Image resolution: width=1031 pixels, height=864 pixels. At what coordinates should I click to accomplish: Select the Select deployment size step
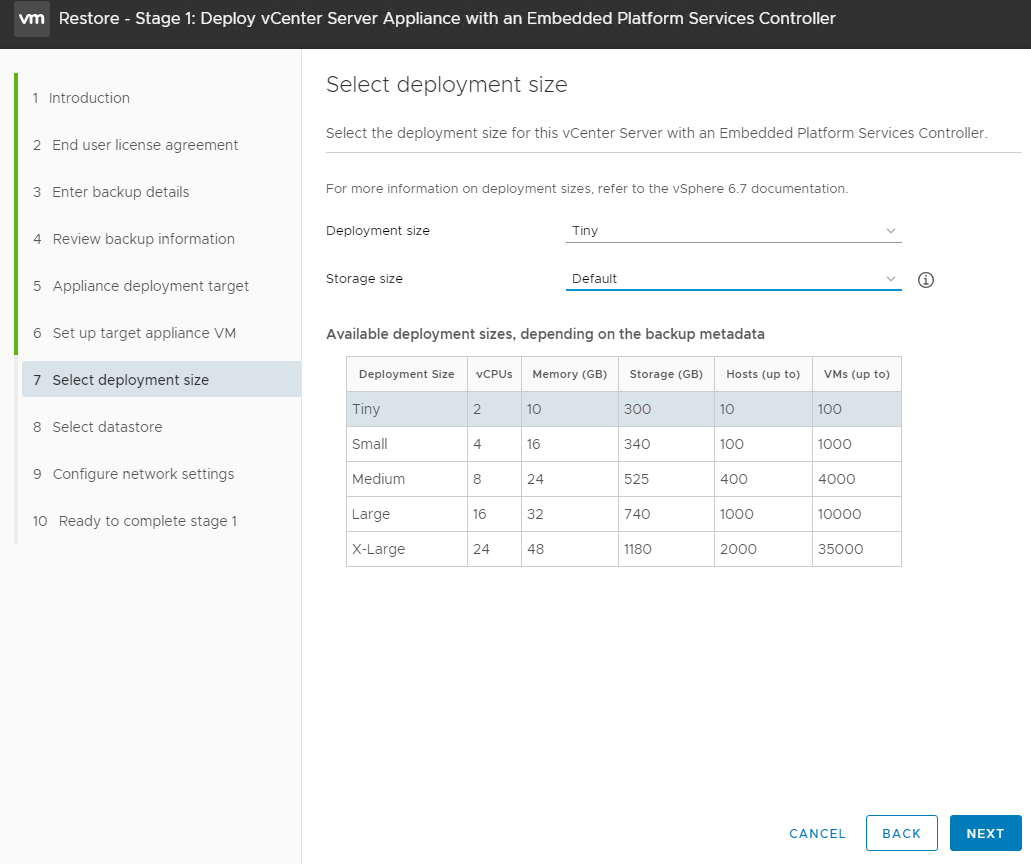pyautogui.click(x=130, y=380)
